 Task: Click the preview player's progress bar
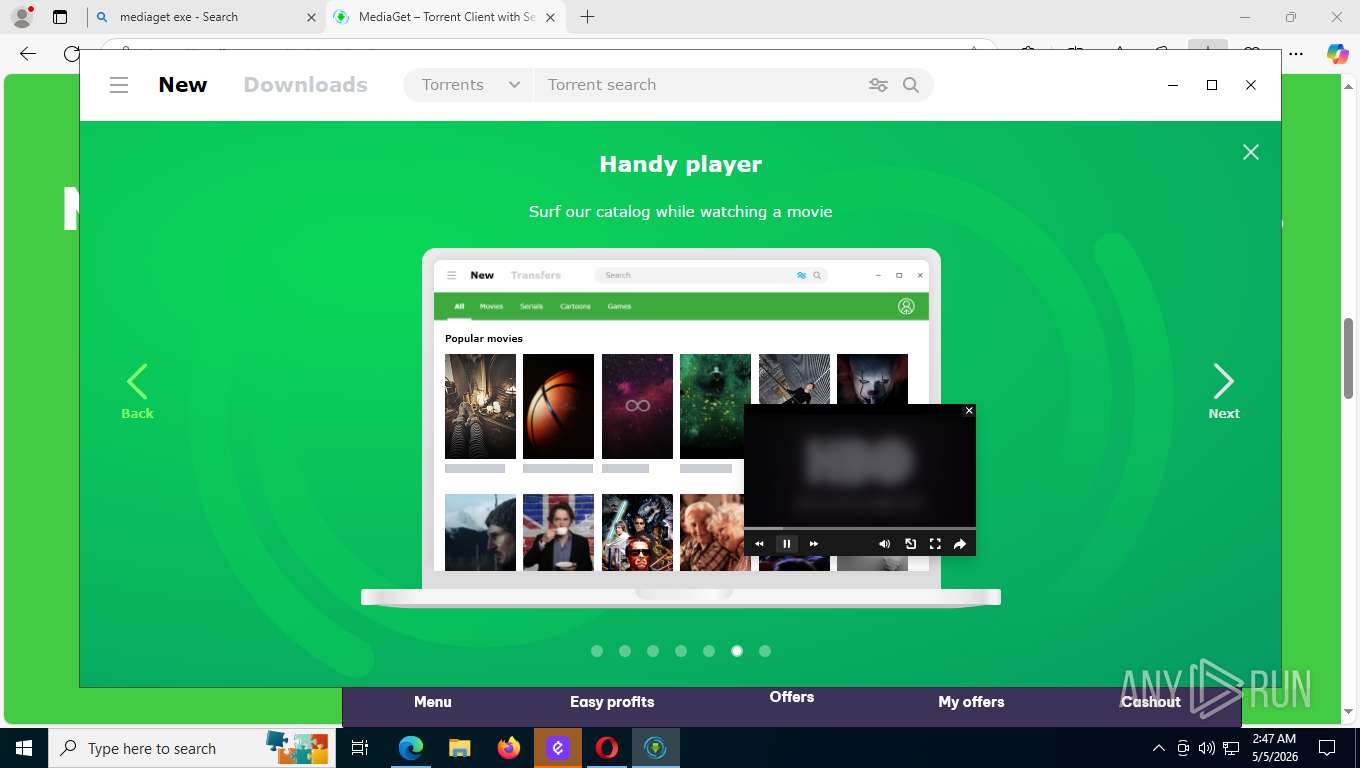(x=860, y=528)
